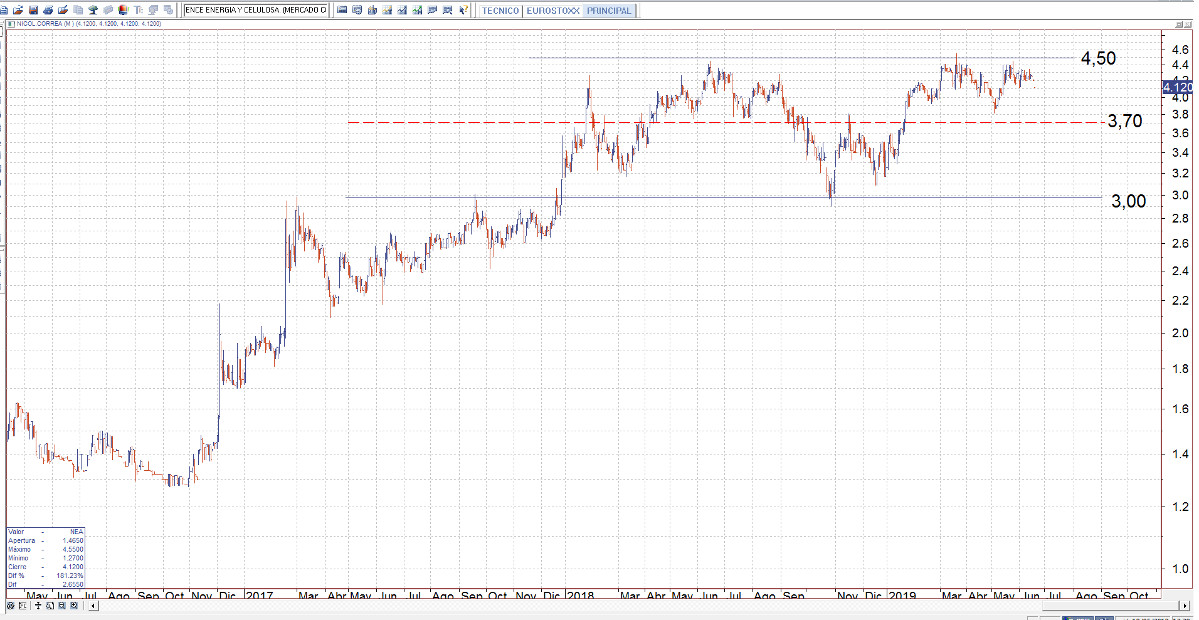The height and width of the screenshot is (620, 1199).
Task: Select the PRINCIPAL tab
Action: tap(611, 10)
